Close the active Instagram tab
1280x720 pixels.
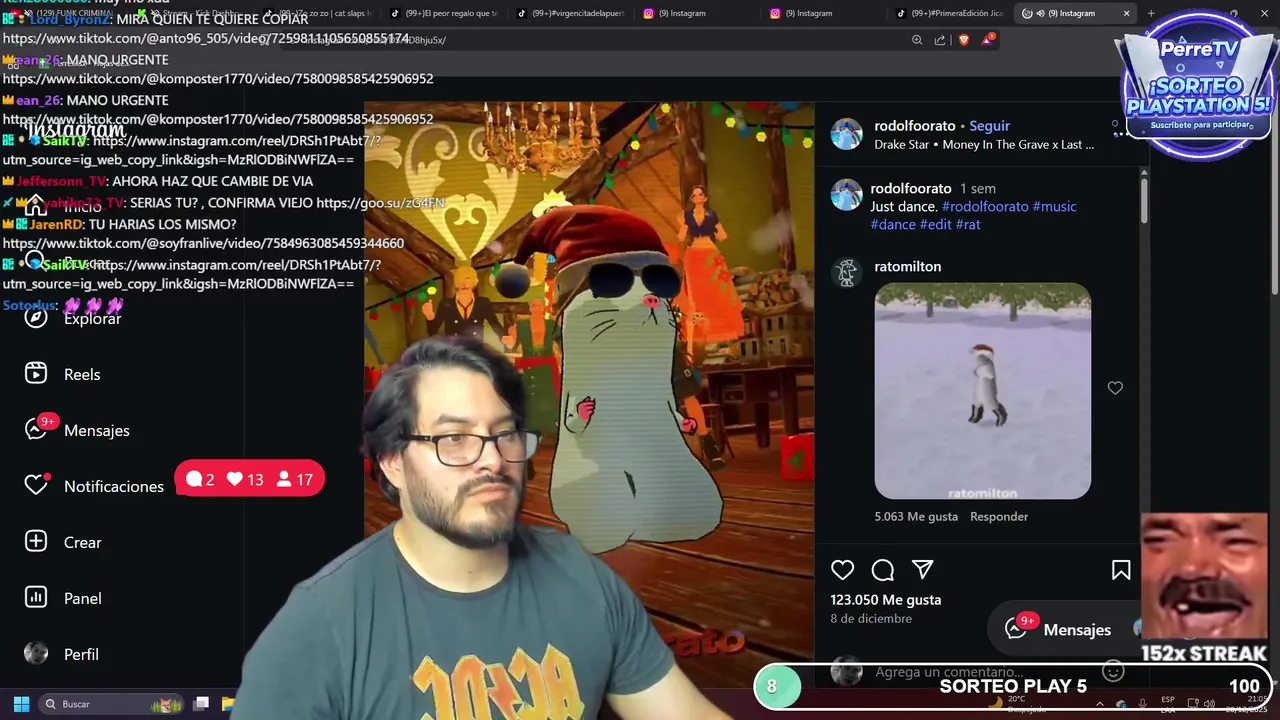coord(1126,13)
